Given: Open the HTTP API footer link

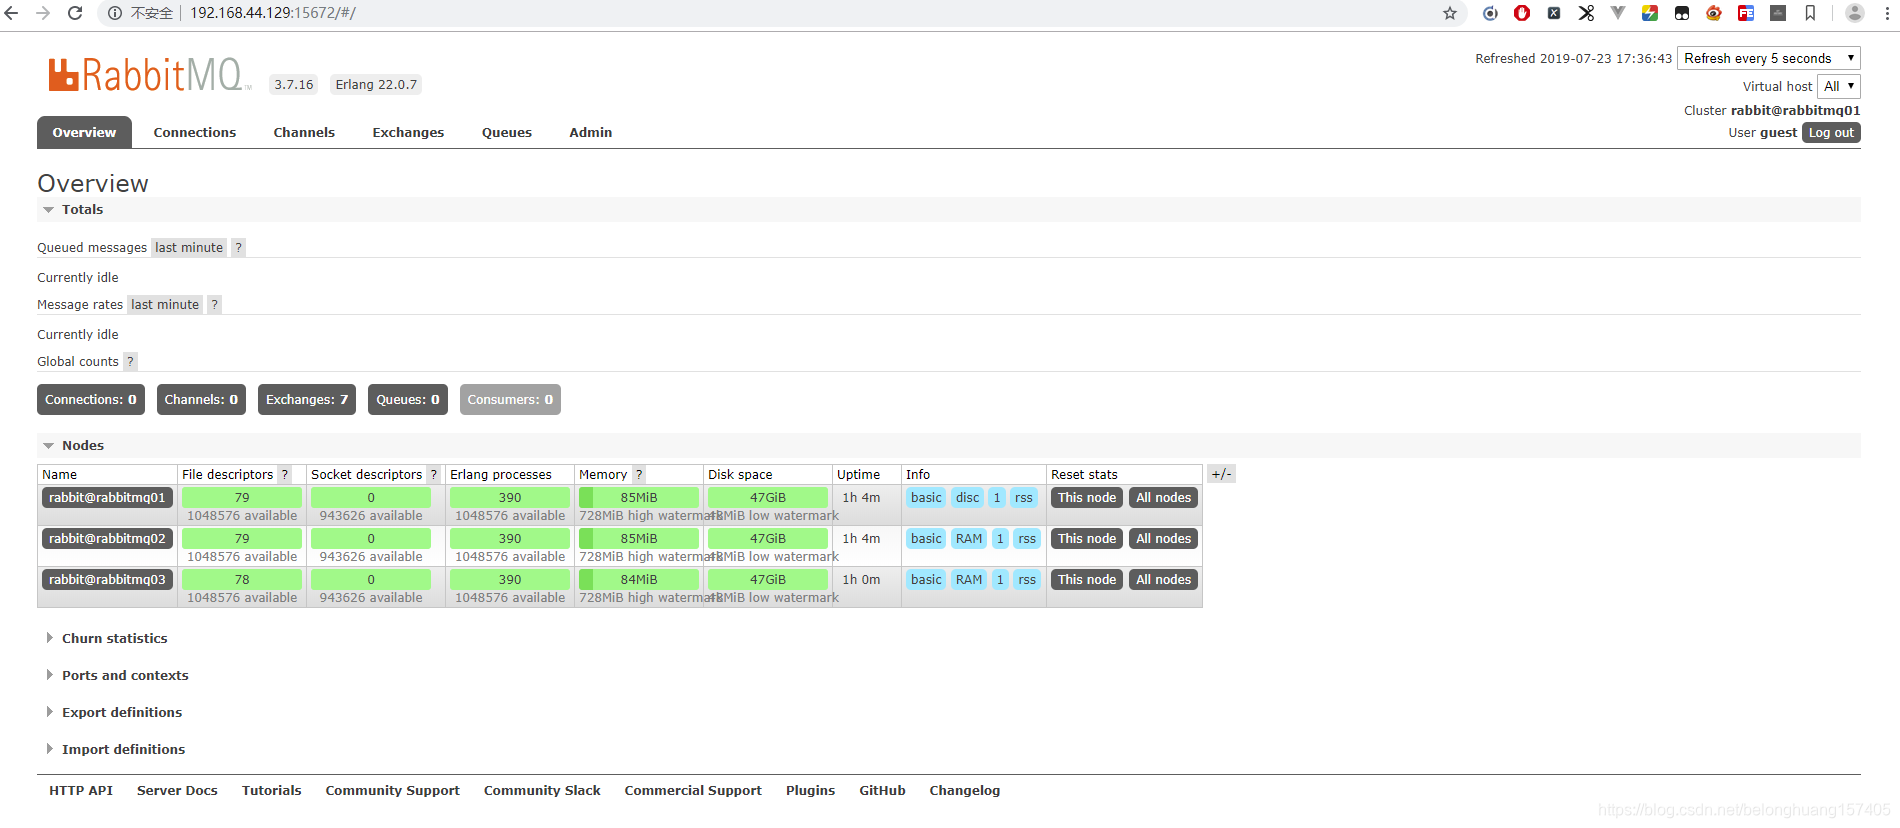Looking at the screenshot, I should coord(81,791).
